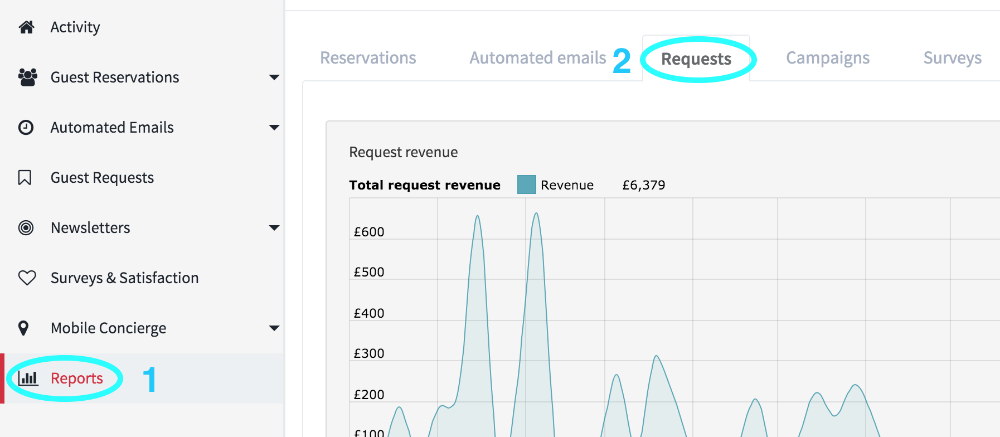Click the Guest Requests bookmark icon
This screenshot has height=437, width=1000.
24,177
